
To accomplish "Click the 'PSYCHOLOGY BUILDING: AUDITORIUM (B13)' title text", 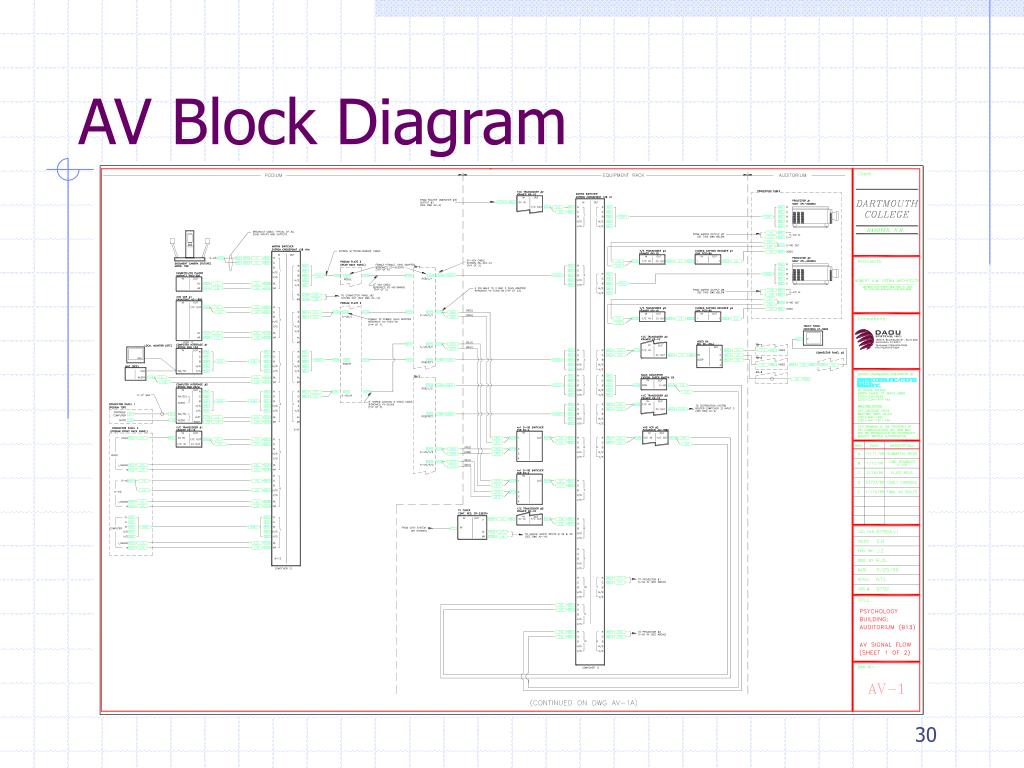I will (886, 619).
